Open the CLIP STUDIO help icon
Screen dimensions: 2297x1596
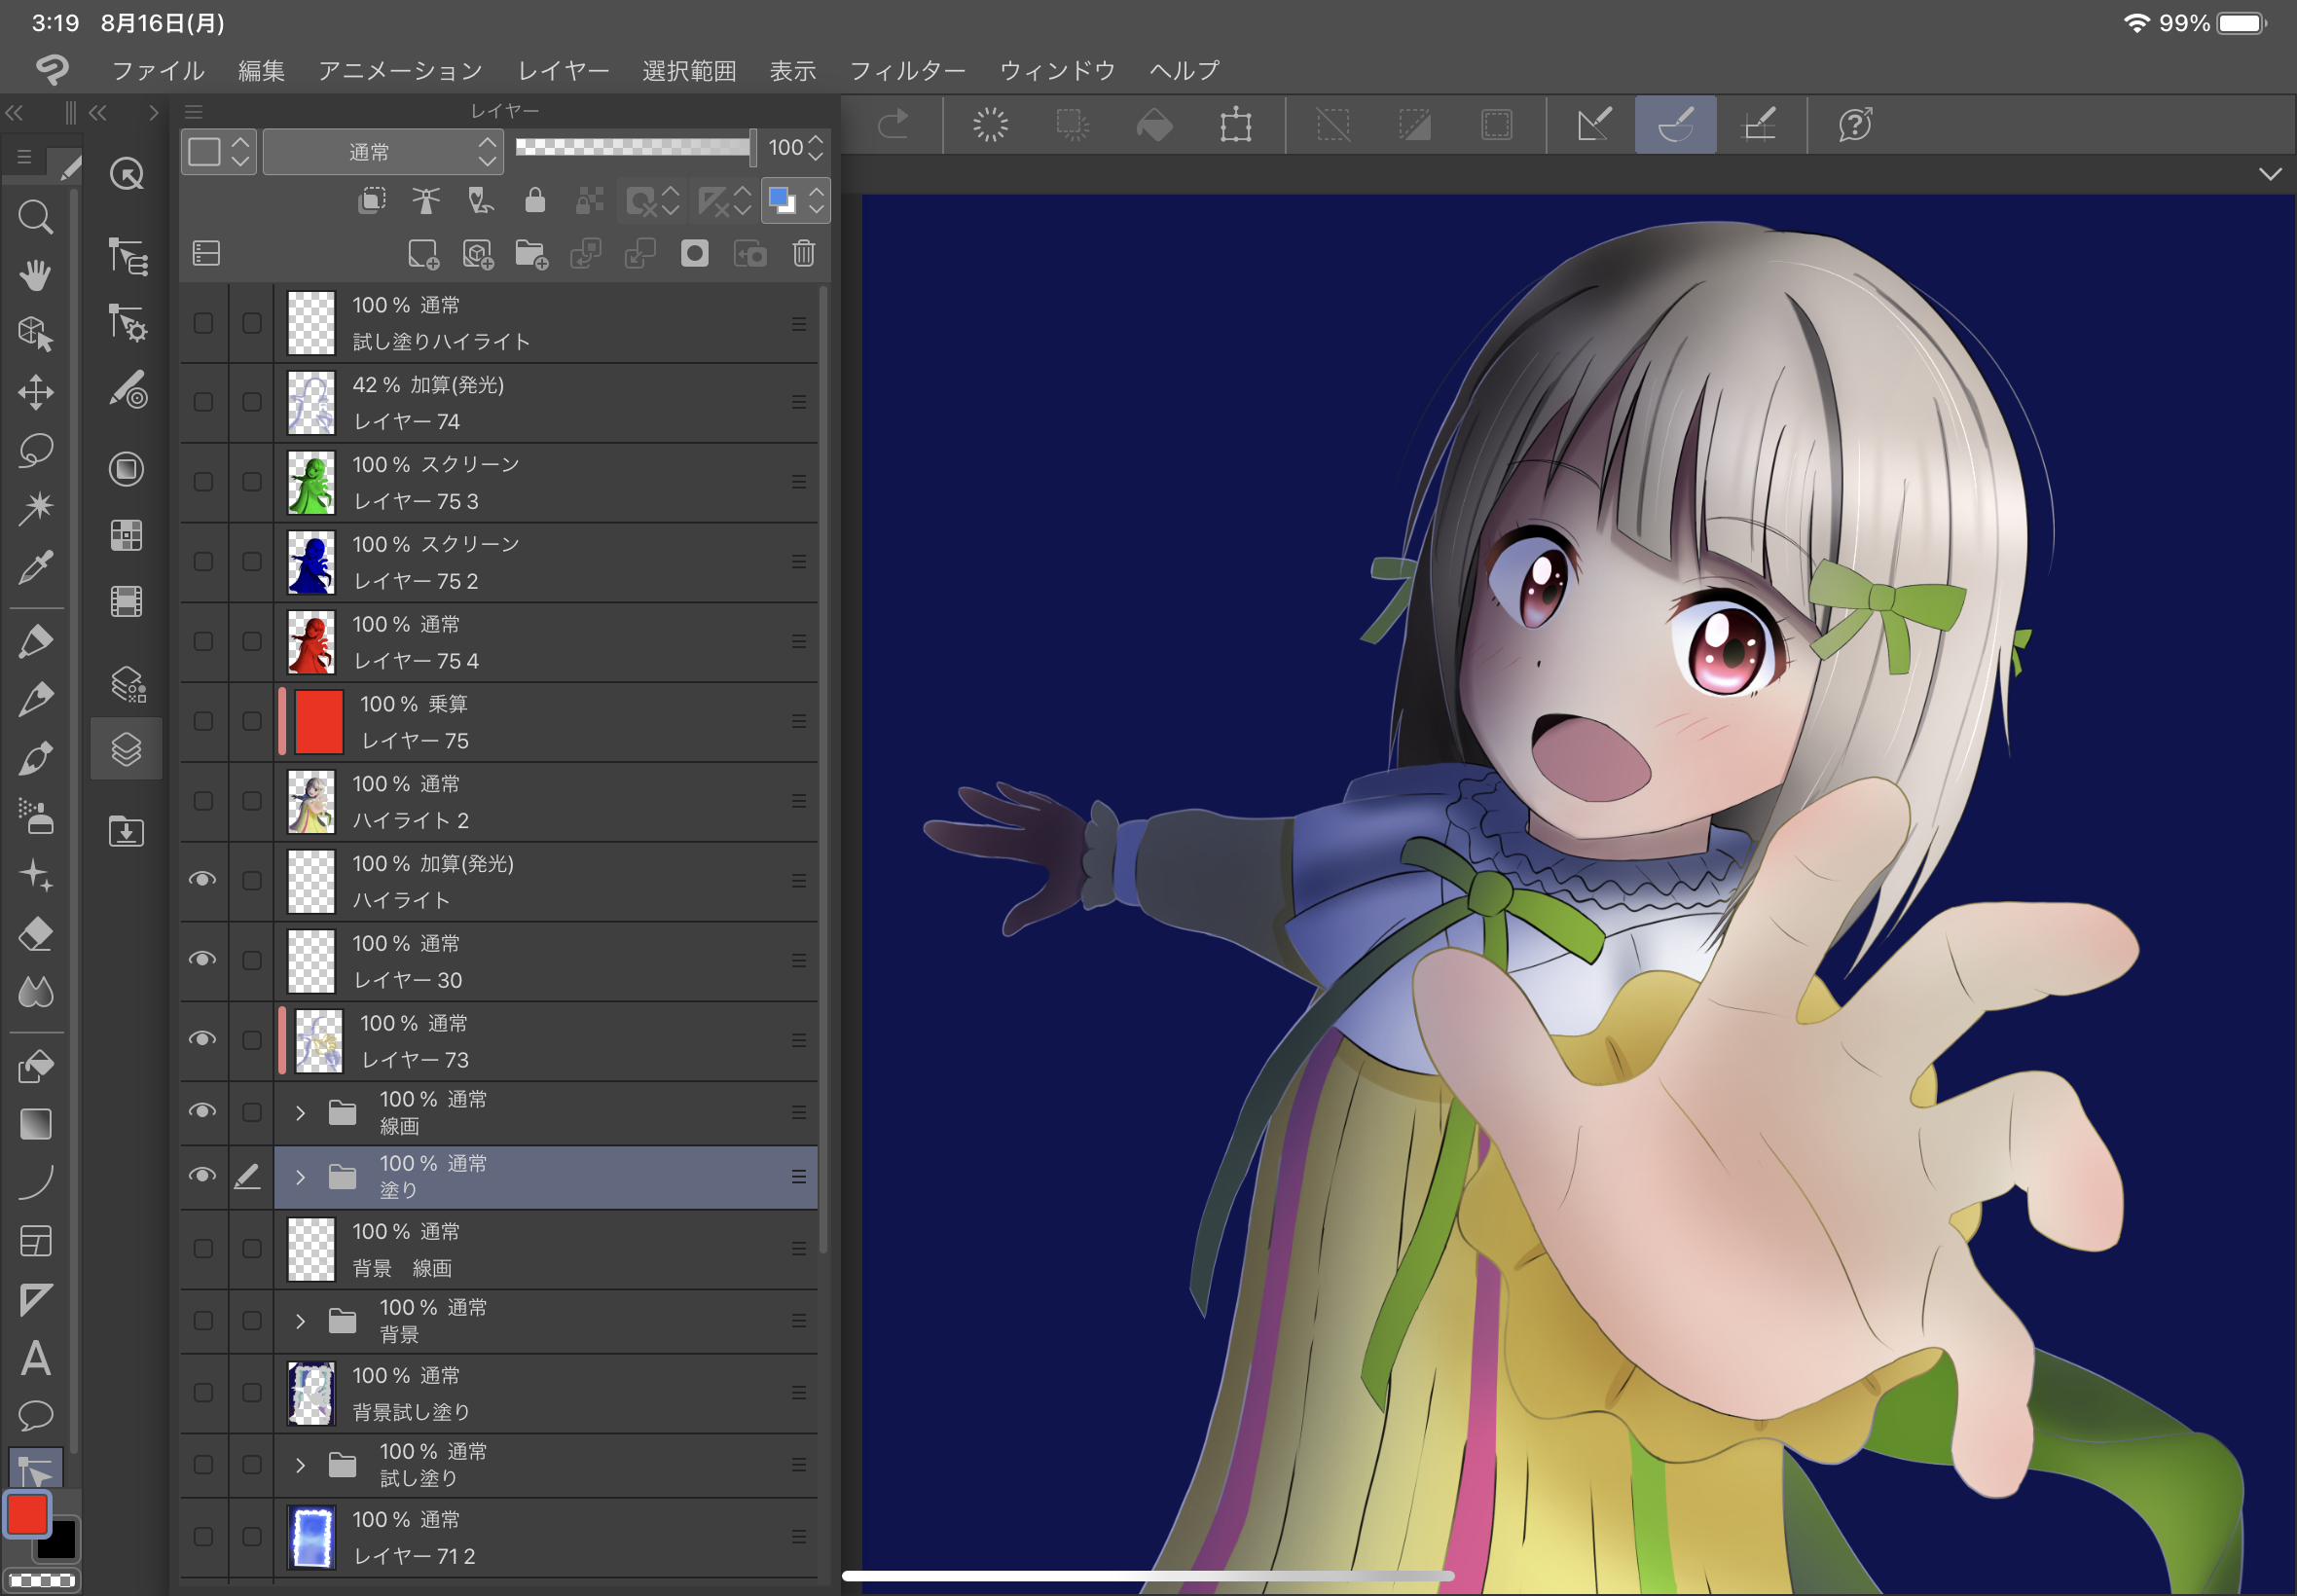coord(1855,125)
